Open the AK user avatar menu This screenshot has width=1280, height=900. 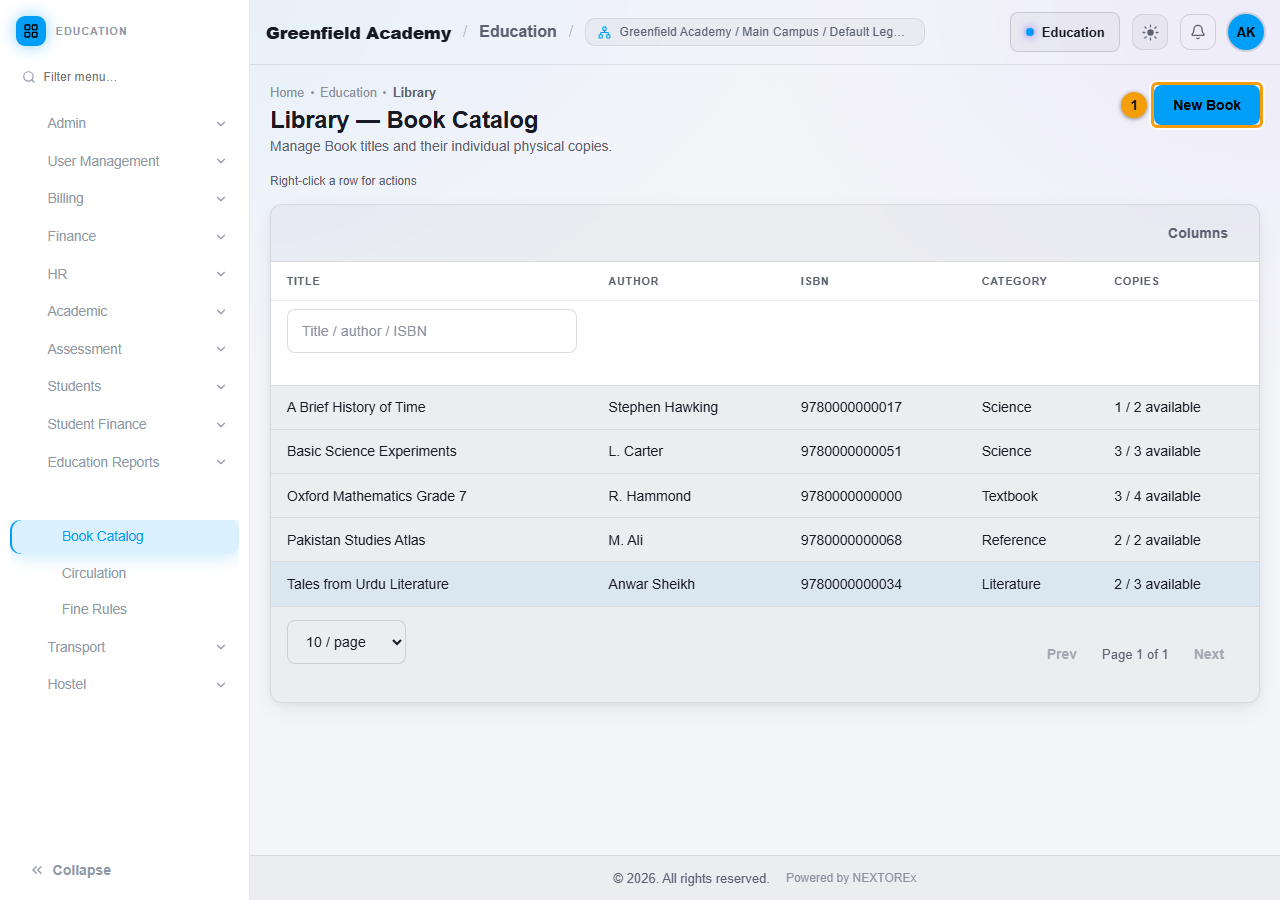click(1246, 32)
